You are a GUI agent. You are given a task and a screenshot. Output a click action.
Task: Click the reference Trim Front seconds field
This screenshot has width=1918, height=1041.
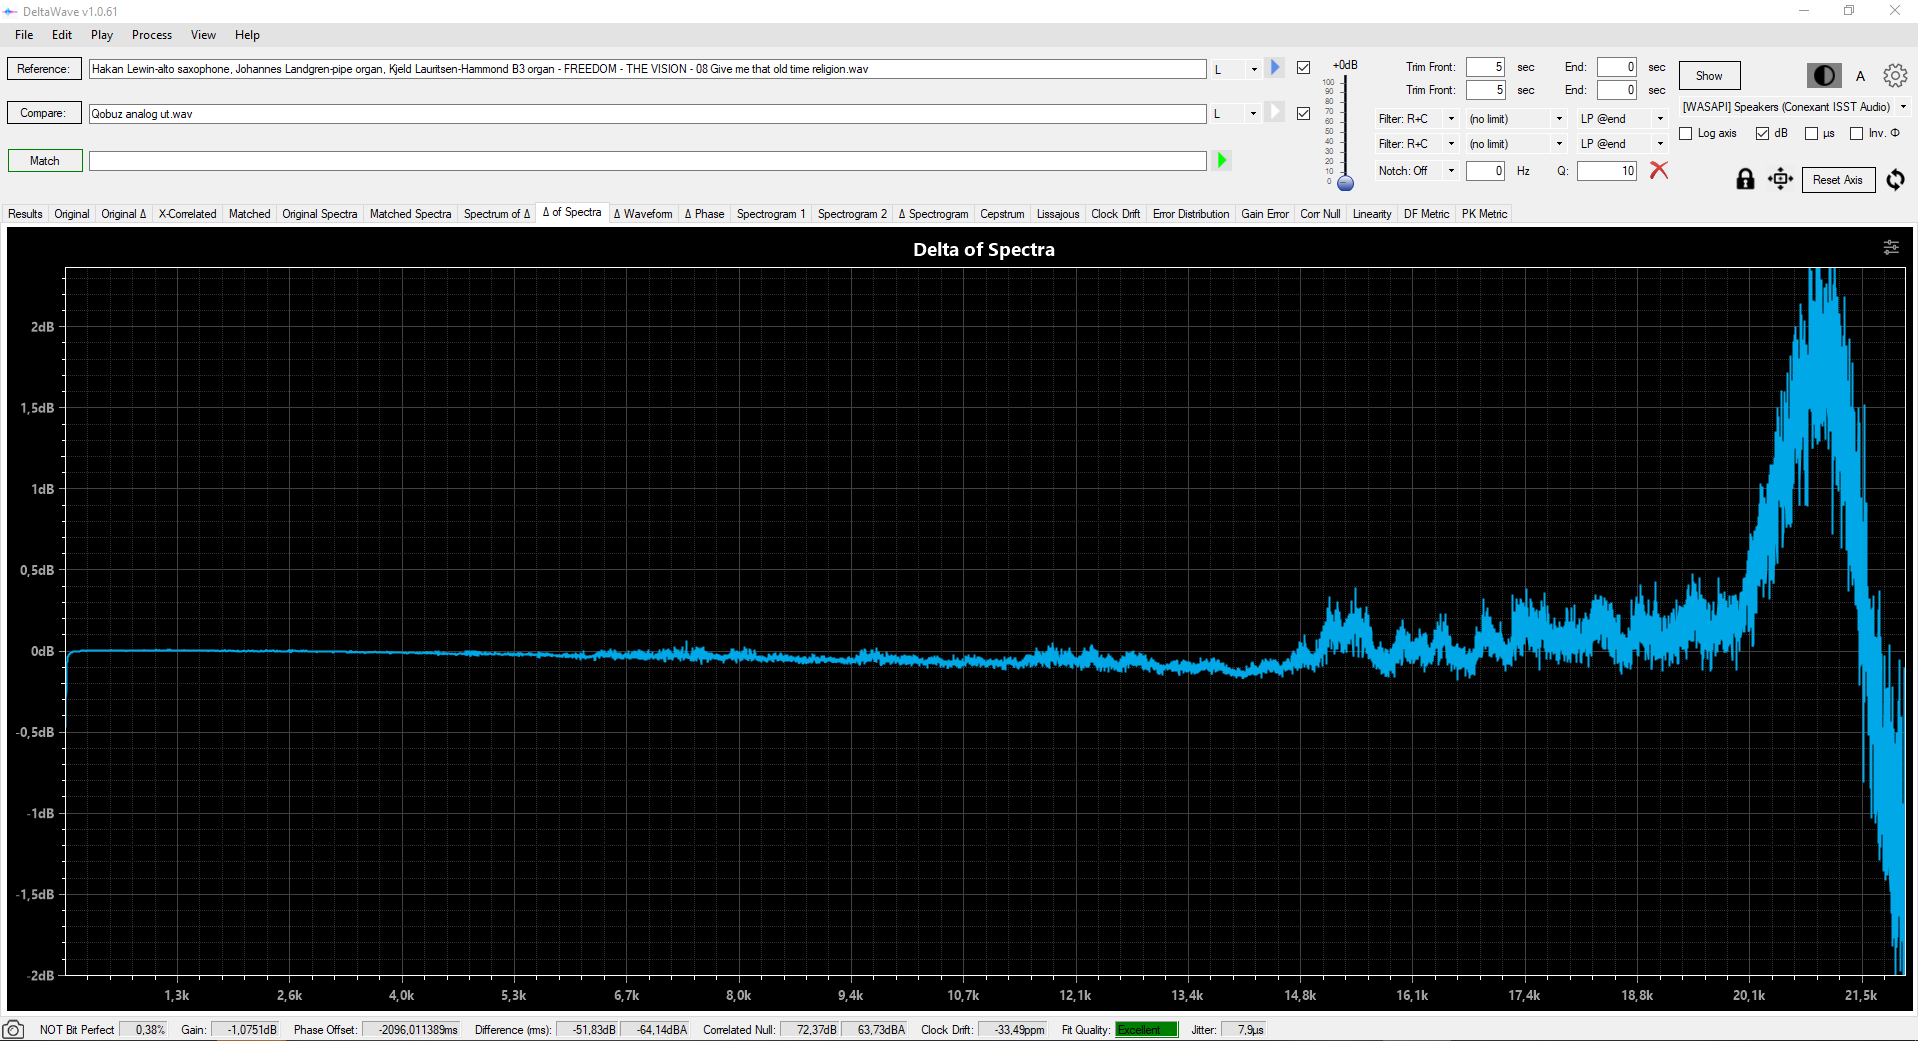coord(1485,67)
